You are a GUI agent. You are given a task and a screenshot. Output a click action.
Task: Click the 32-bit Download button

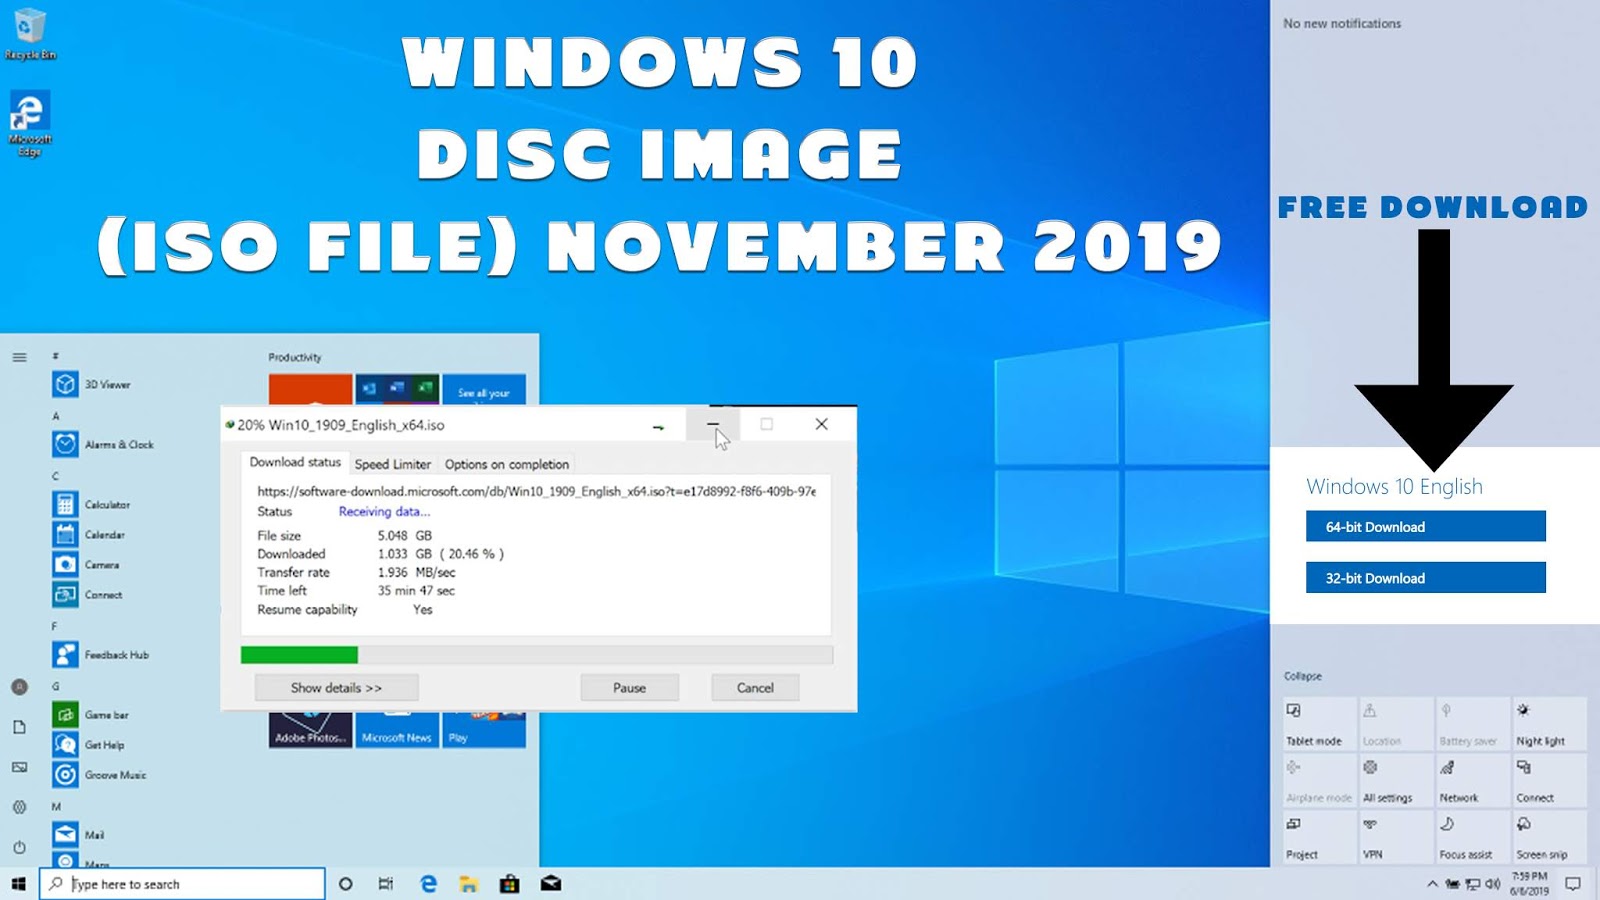1426,578
